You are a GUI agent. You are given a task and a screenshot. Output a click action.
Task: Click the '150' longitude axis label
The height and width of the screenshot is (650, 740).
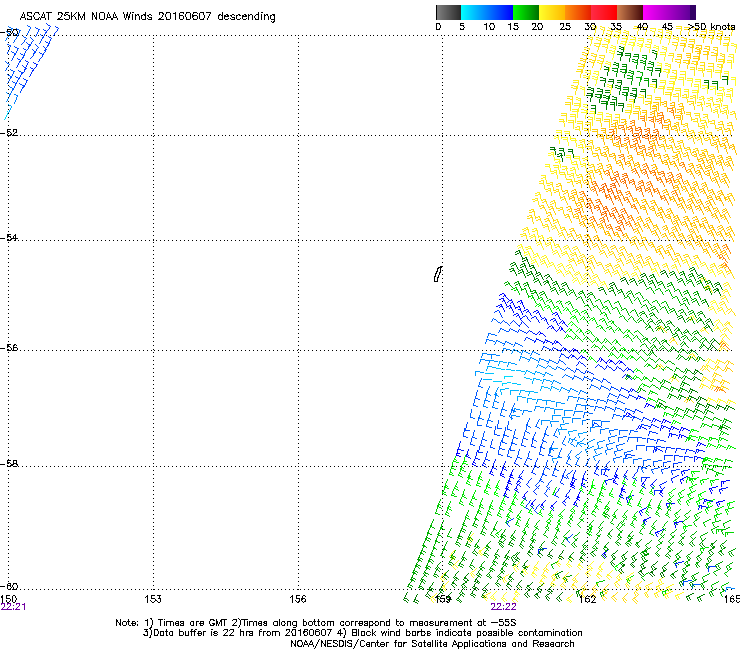[x=9, y=599]
